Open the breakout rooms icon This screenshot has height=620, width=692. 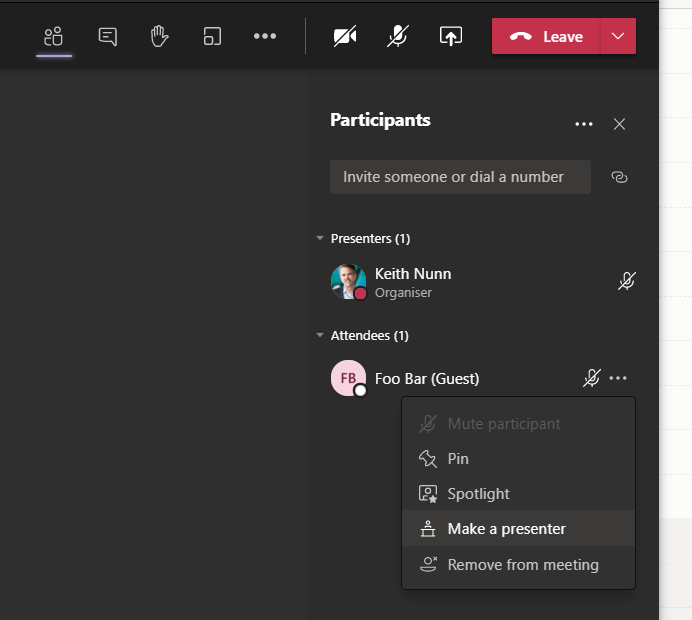212,36
